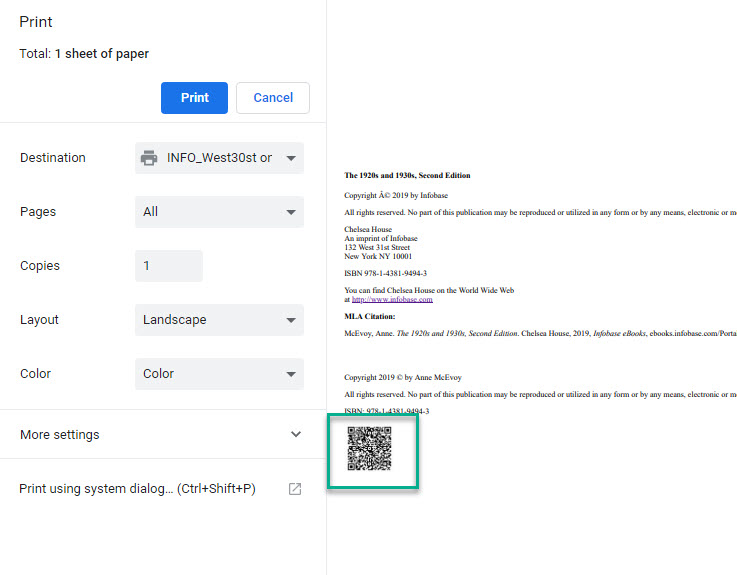Viewport: 737px width, 575px height.
Task: Click the MLA Citation heading in preview
Action: (370, 316)
